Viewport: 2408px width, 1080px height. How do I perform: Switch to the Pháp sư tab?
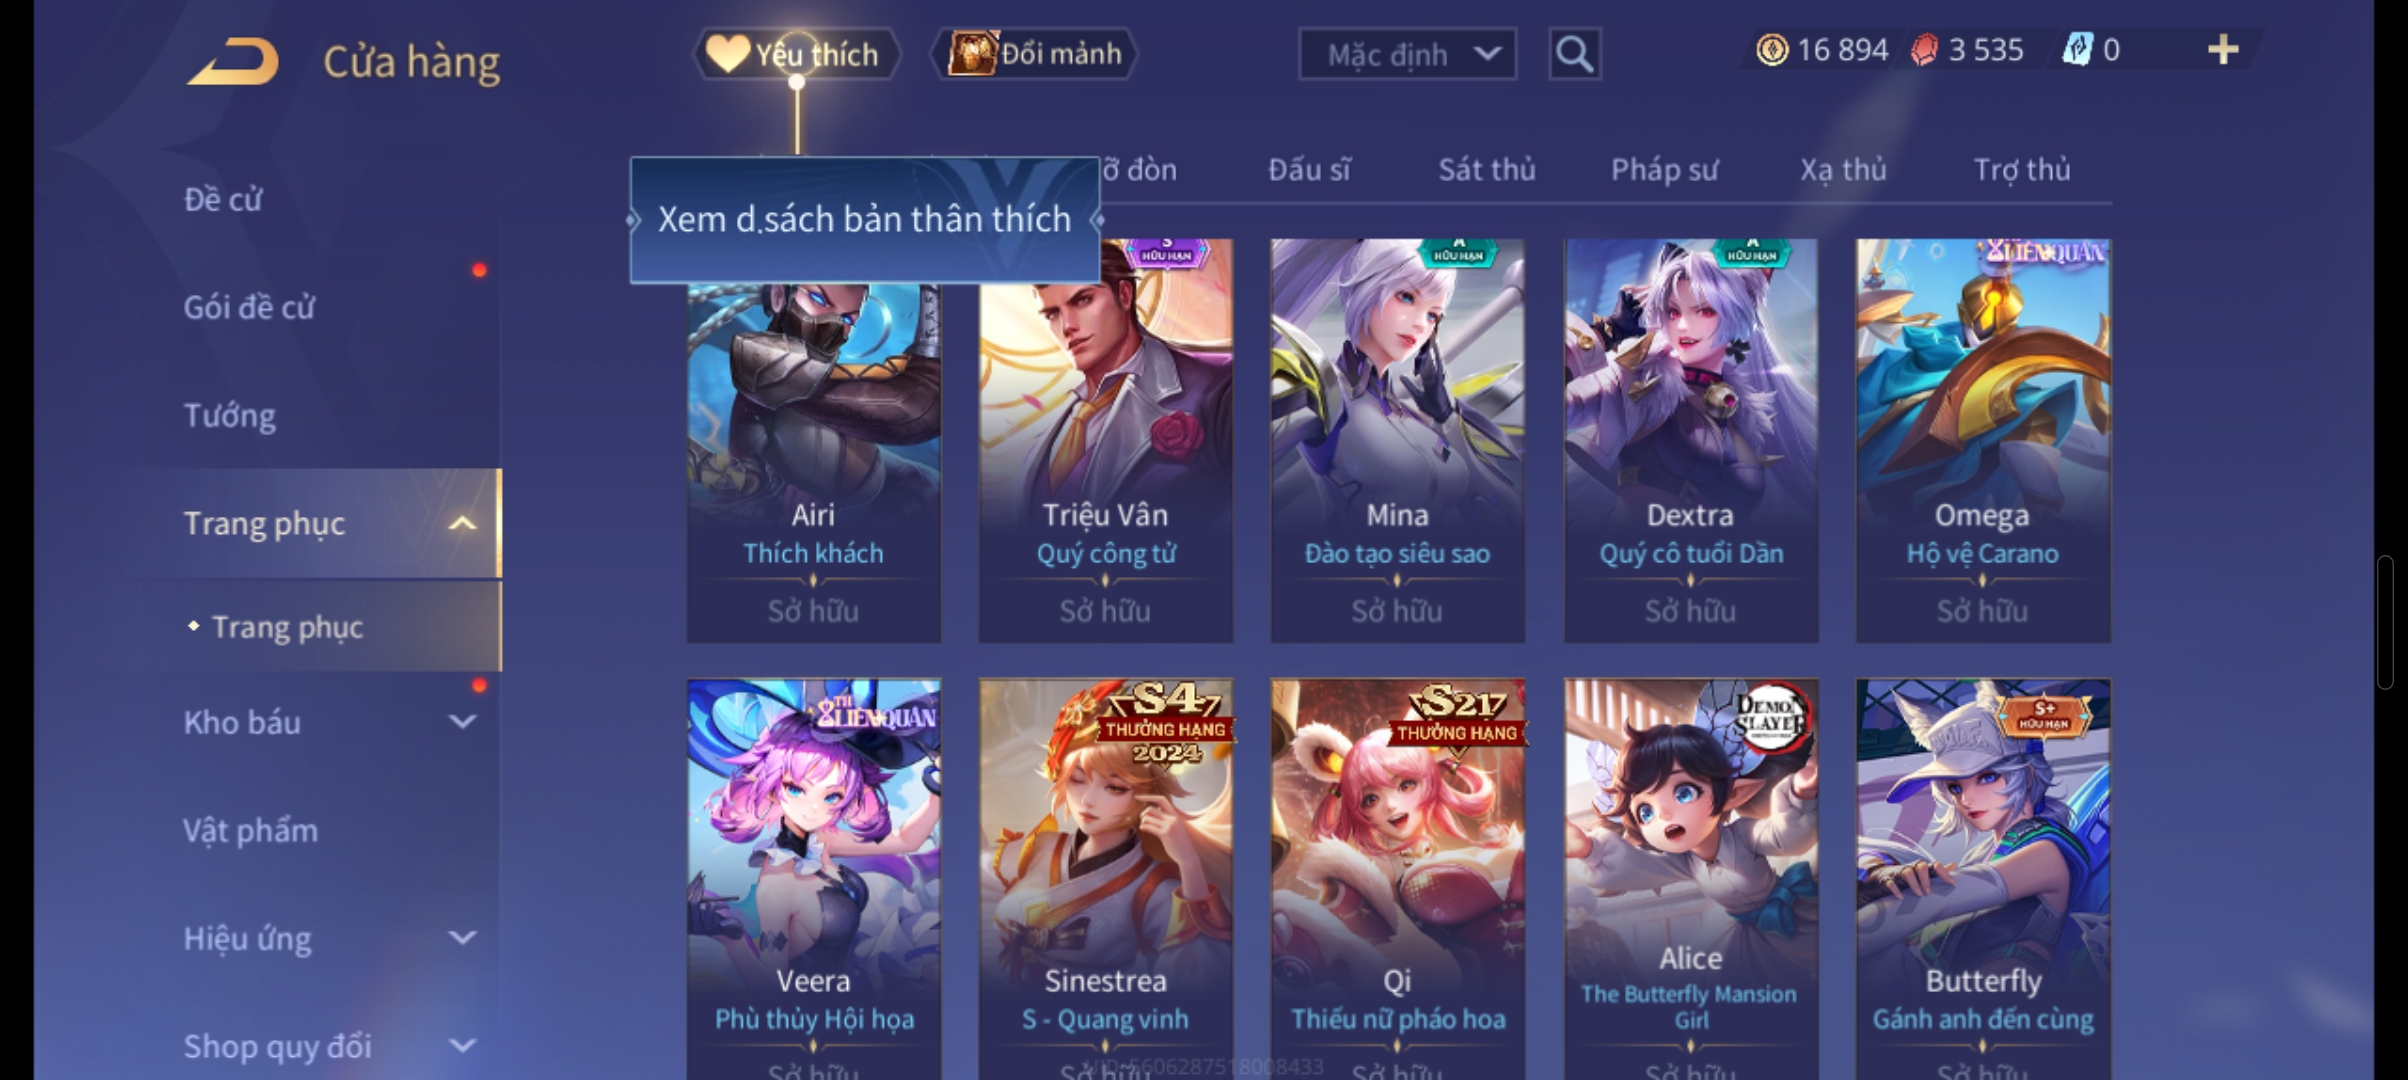pyautogui.click(x=1664, y=170)
